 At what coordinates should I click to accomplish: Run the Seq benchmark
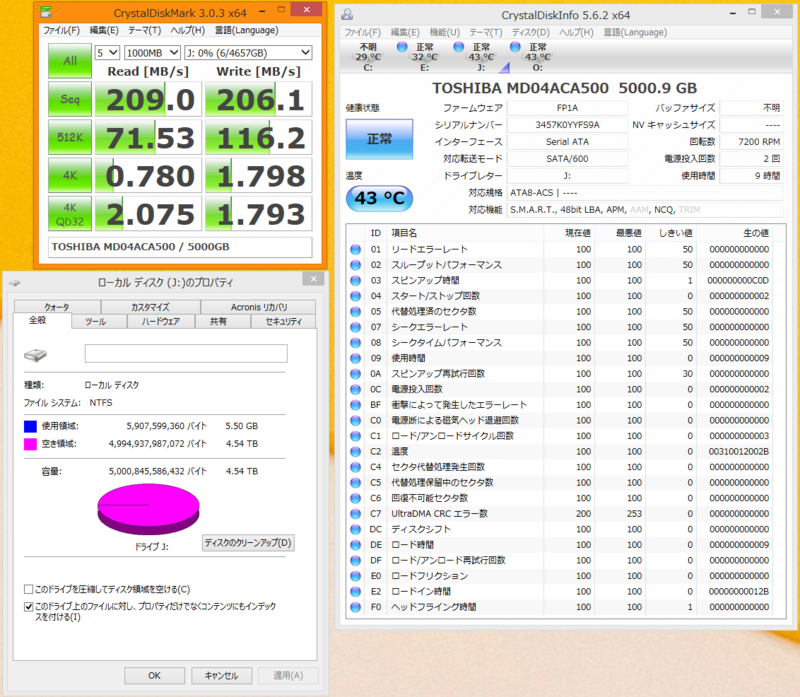coord(70,99)
